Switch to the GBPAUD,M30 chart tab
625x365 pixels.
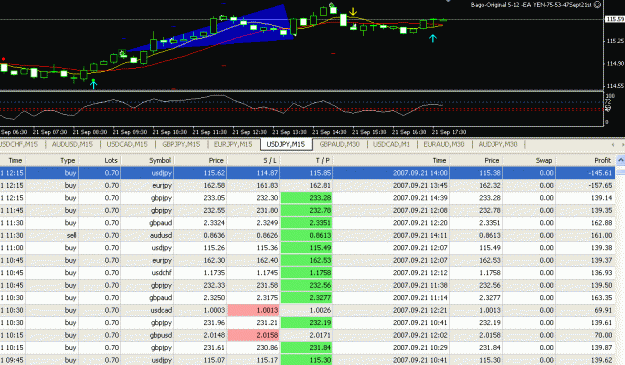(340, 144)
